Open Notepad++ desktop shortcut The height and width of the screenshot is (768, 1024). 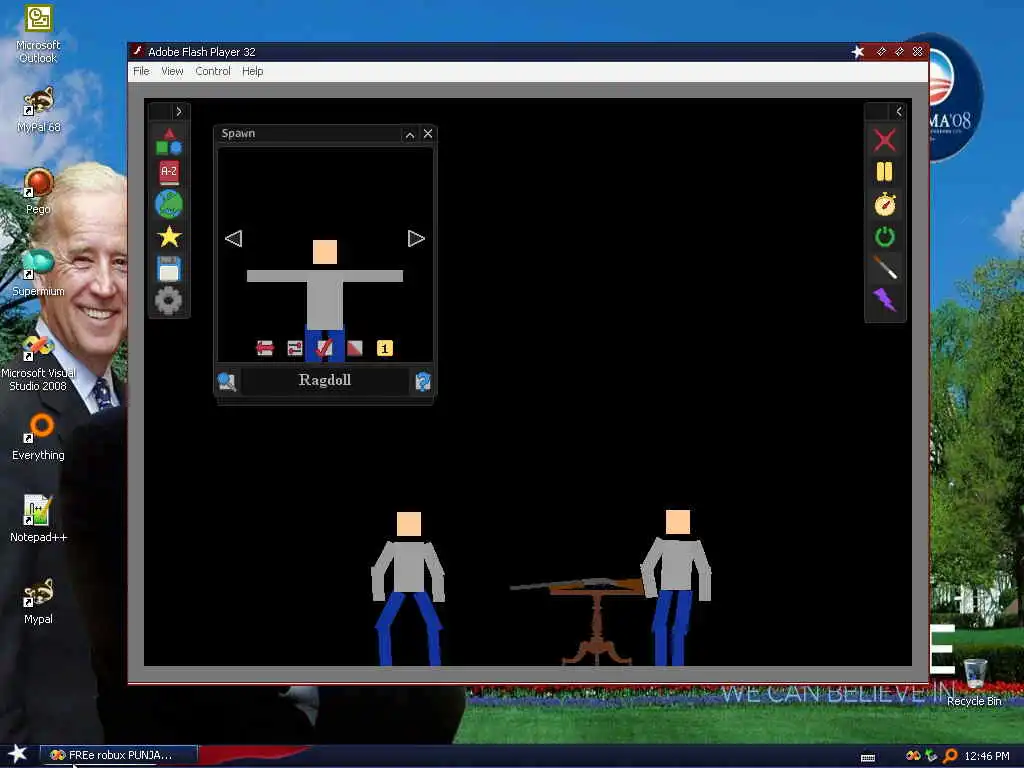(x=38, y=520)
